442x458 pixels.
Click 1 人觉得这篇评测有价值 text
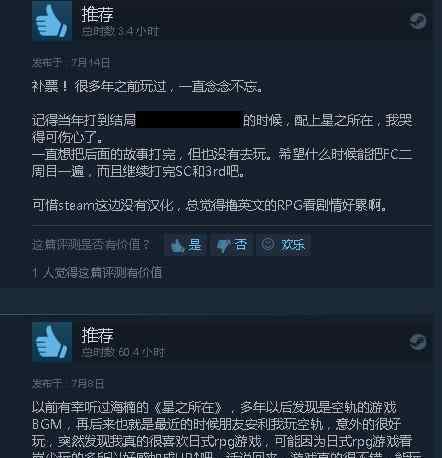(97, 273)
